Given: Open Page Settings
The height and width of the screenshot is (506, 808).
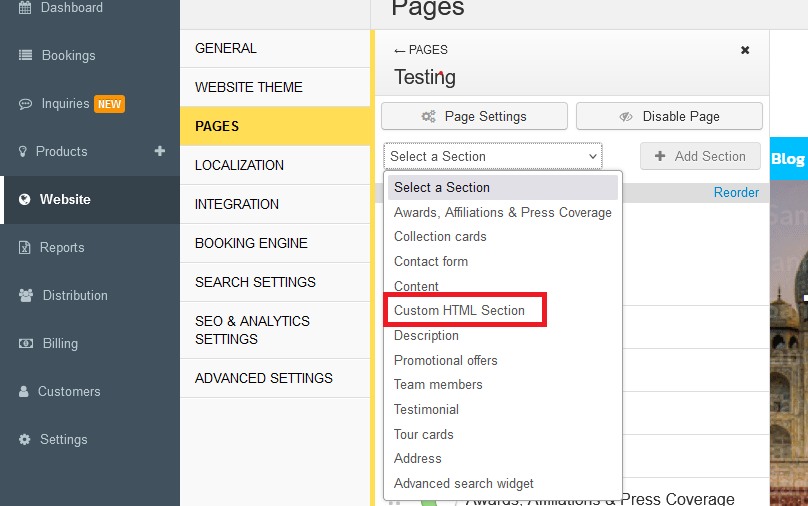Looking at the screenshot, I should pyautogui.click(x=474, y=116).
